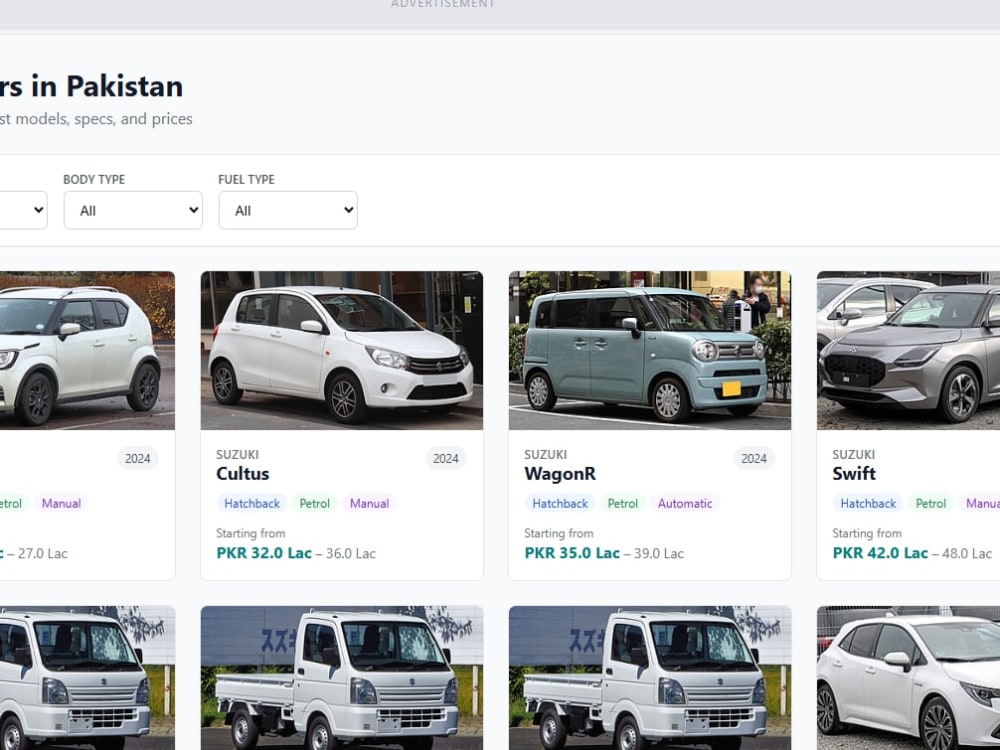This screenshot has height=750, width=1000.
Task: Click the Hatchback tag on WagonR card
Action: [x=560, y=503]
